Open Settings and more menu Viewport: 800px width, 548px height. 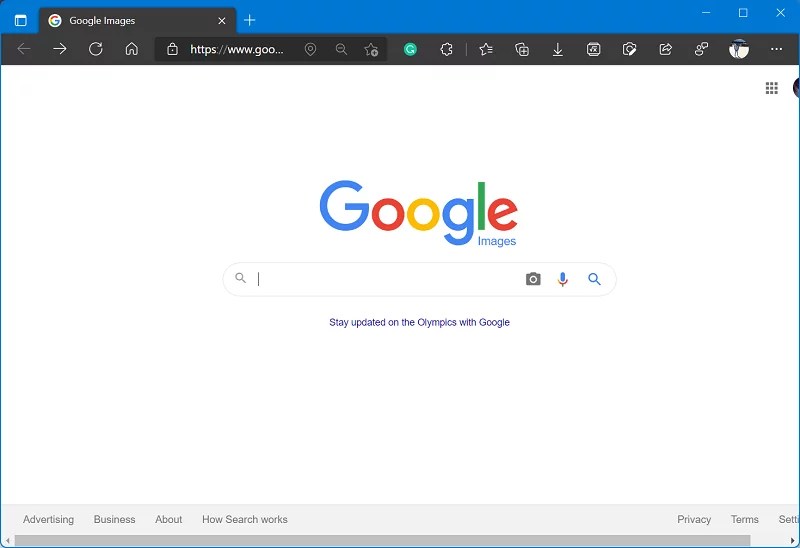click(x=777, y=49)
